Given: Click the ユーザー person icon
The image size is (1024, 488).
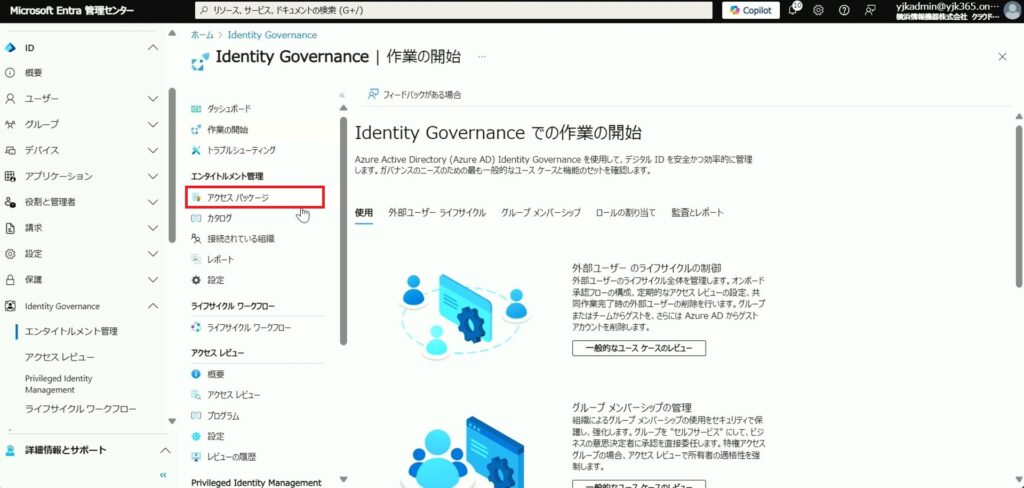Looking at the screenshot, I should point(10,99).
